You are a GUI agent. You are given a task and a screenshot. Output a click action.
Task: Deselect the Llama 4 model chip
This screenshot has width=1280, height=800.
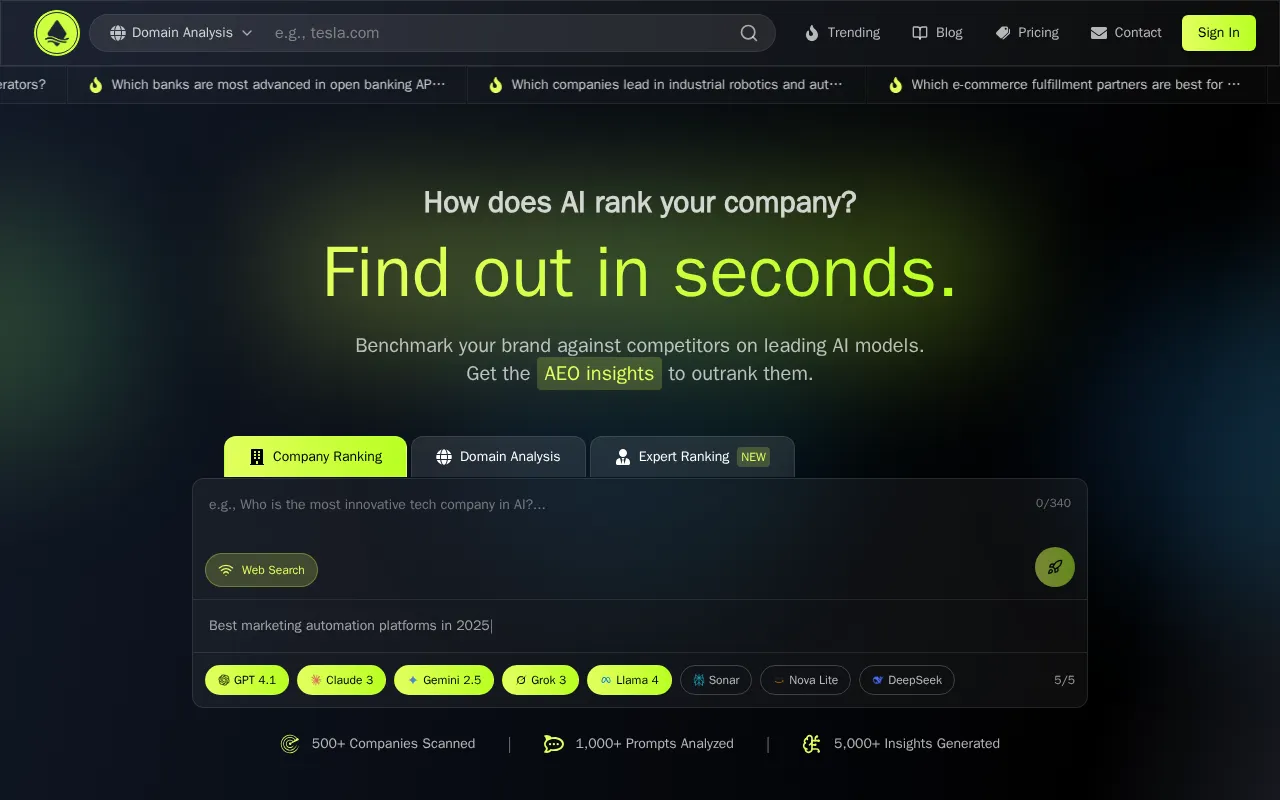(629, 680)
